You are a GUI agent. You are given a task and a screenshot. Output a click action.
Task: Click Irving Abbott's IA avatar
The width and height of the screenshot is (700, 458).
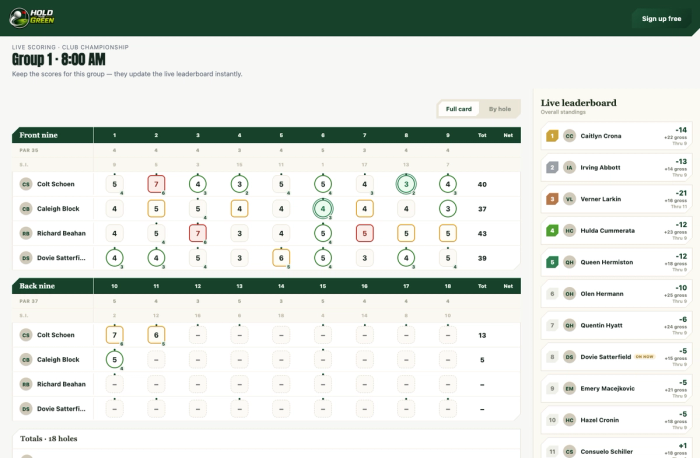569,167
